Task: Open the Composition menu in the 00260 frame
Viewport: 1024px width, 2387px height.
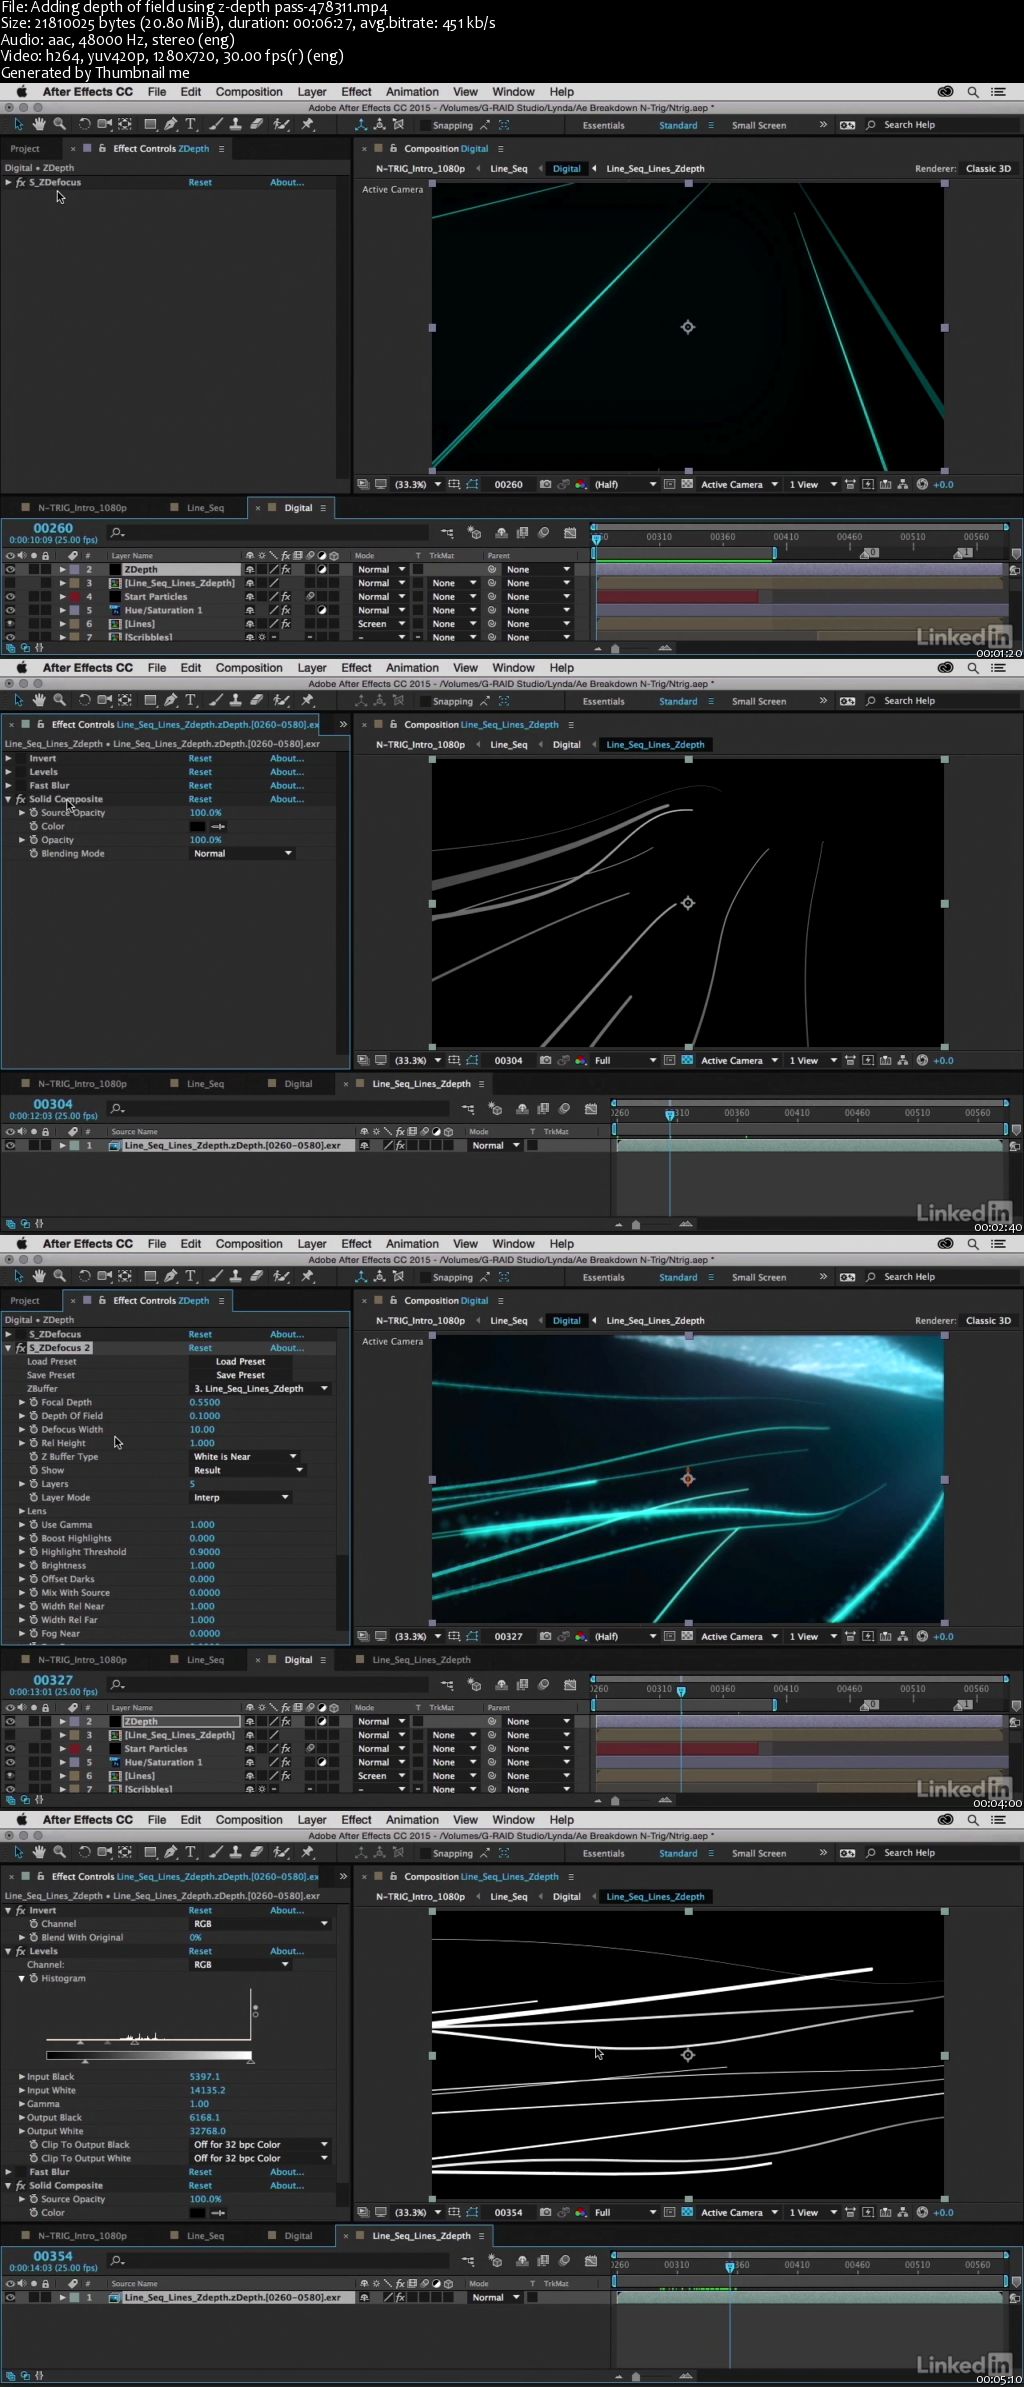Action: point(249,91)
